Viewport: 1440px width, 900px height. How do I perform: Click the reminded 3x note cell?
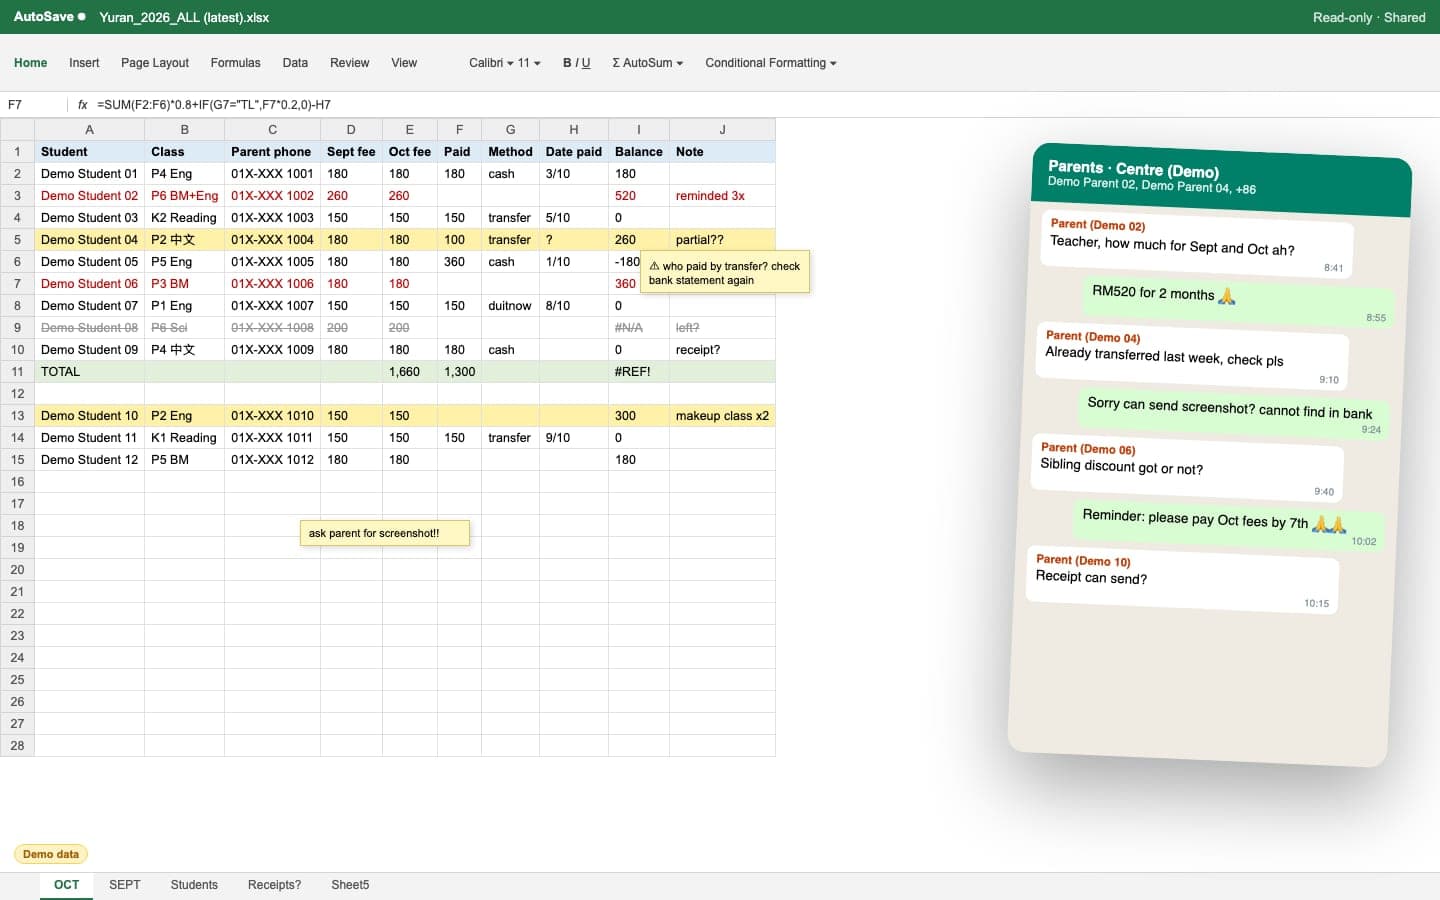tap(722, 195)
